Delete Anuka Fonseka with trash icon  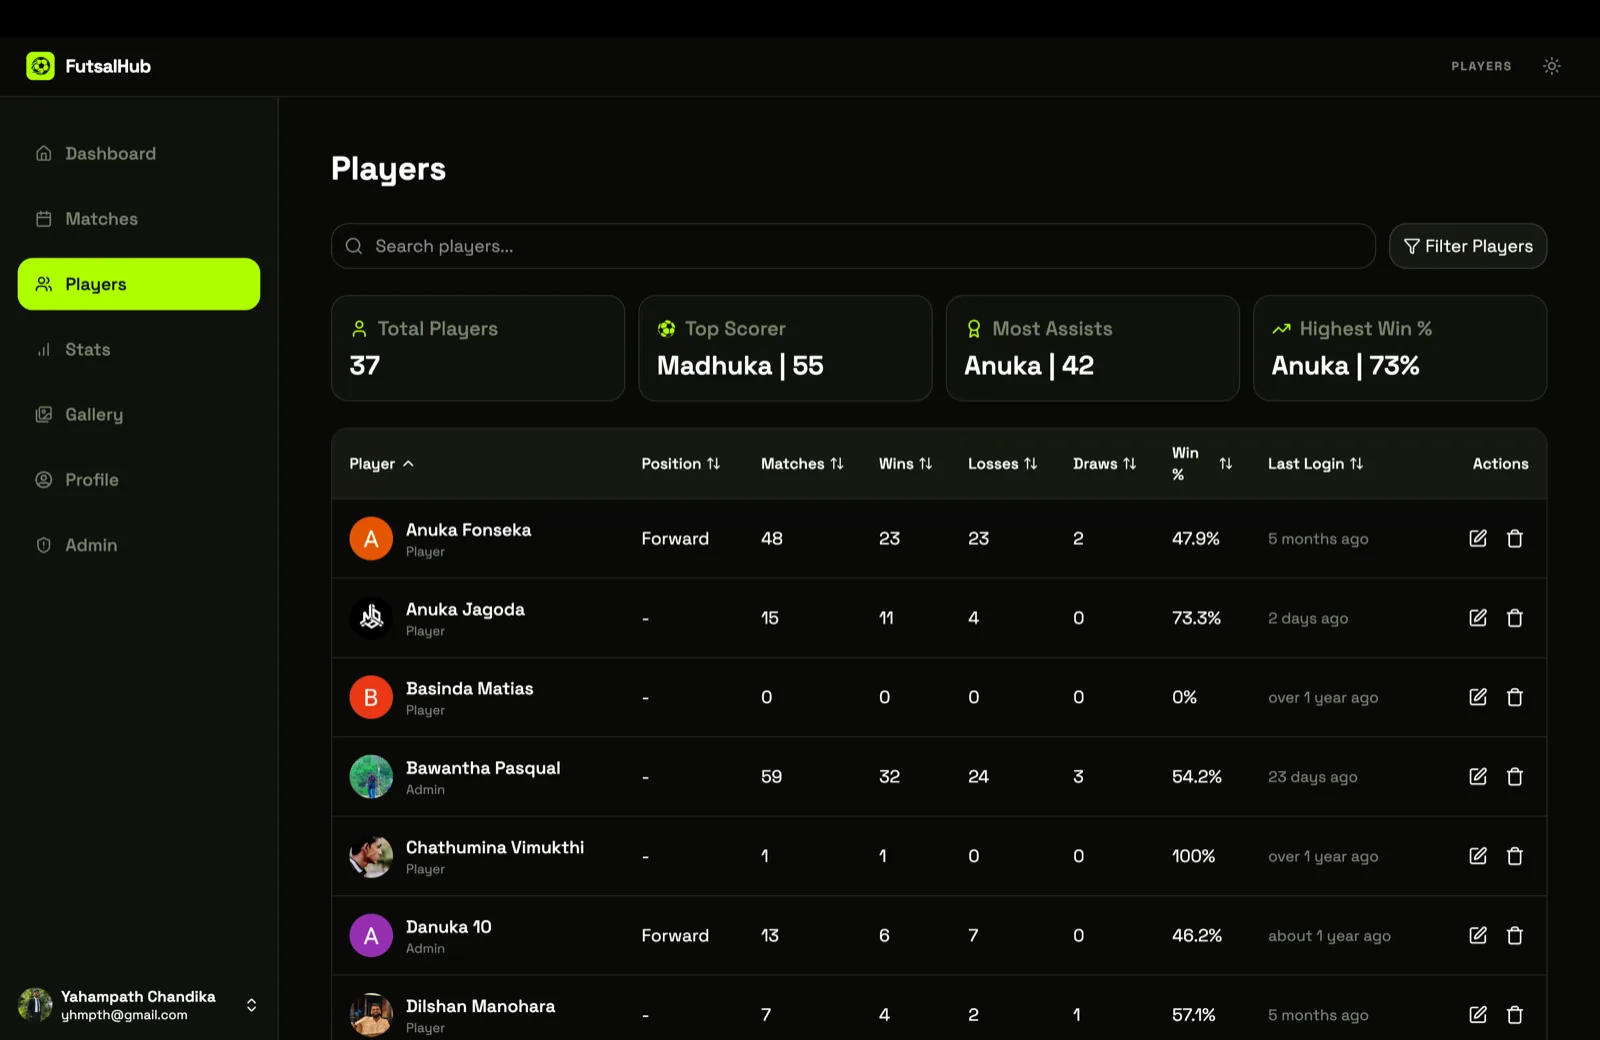(1515, 538)
